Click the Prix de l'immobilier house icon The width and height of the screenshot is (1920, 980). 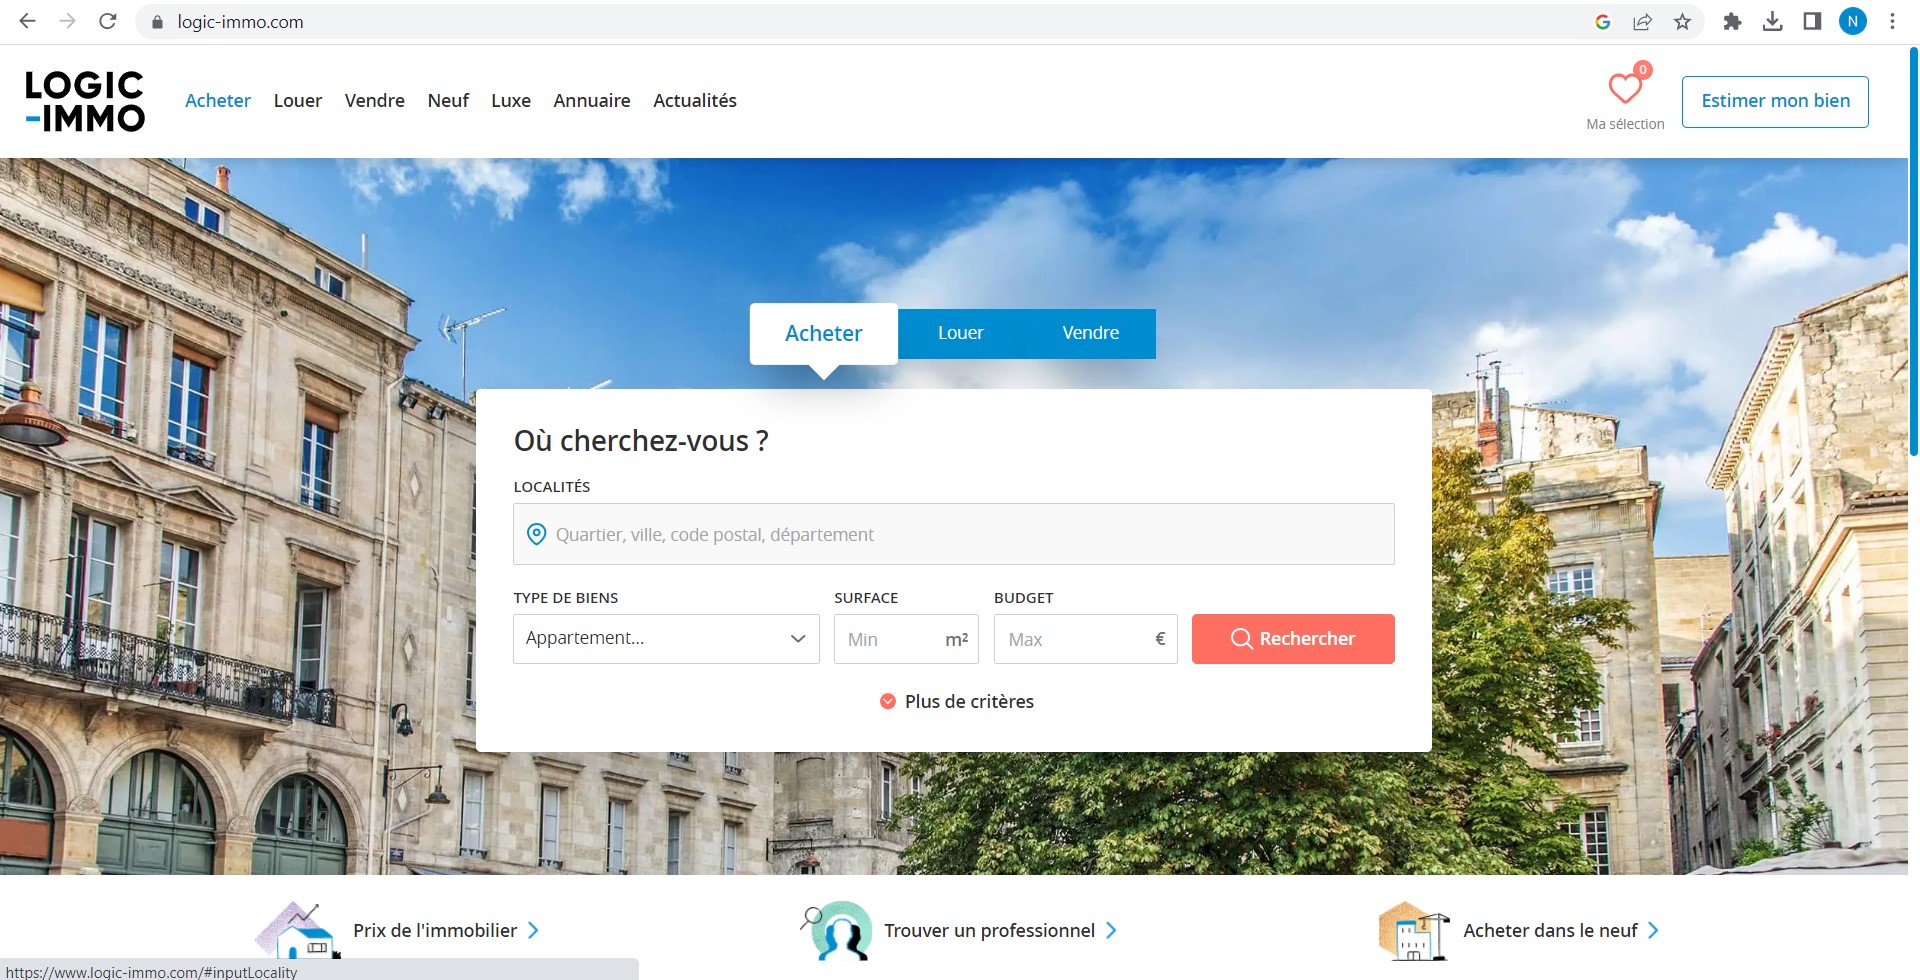pos(296,931)
